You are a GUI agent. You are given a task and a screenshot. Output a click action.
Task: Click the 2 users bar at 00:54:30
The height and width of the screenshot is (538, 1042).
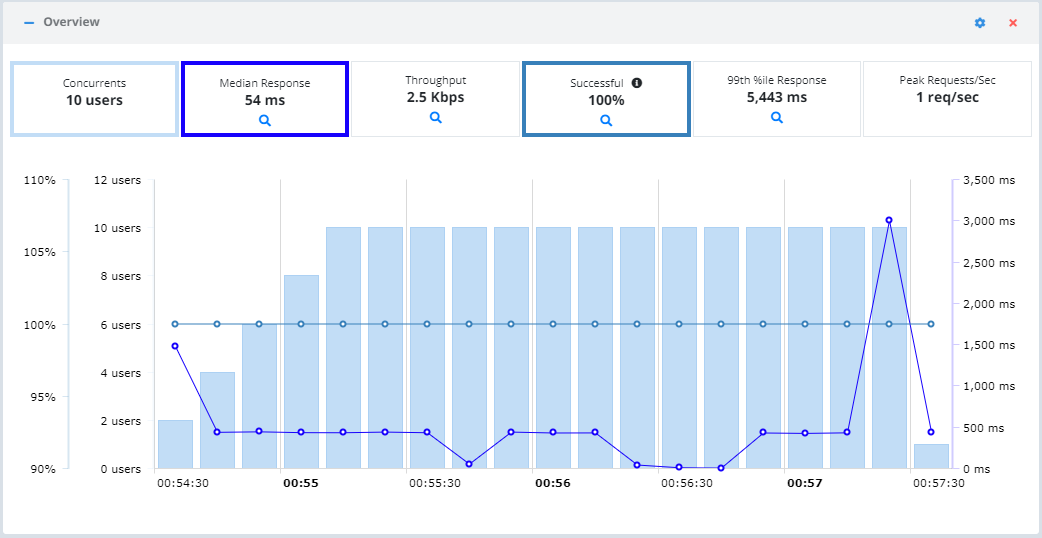click(x=175, y=444)
